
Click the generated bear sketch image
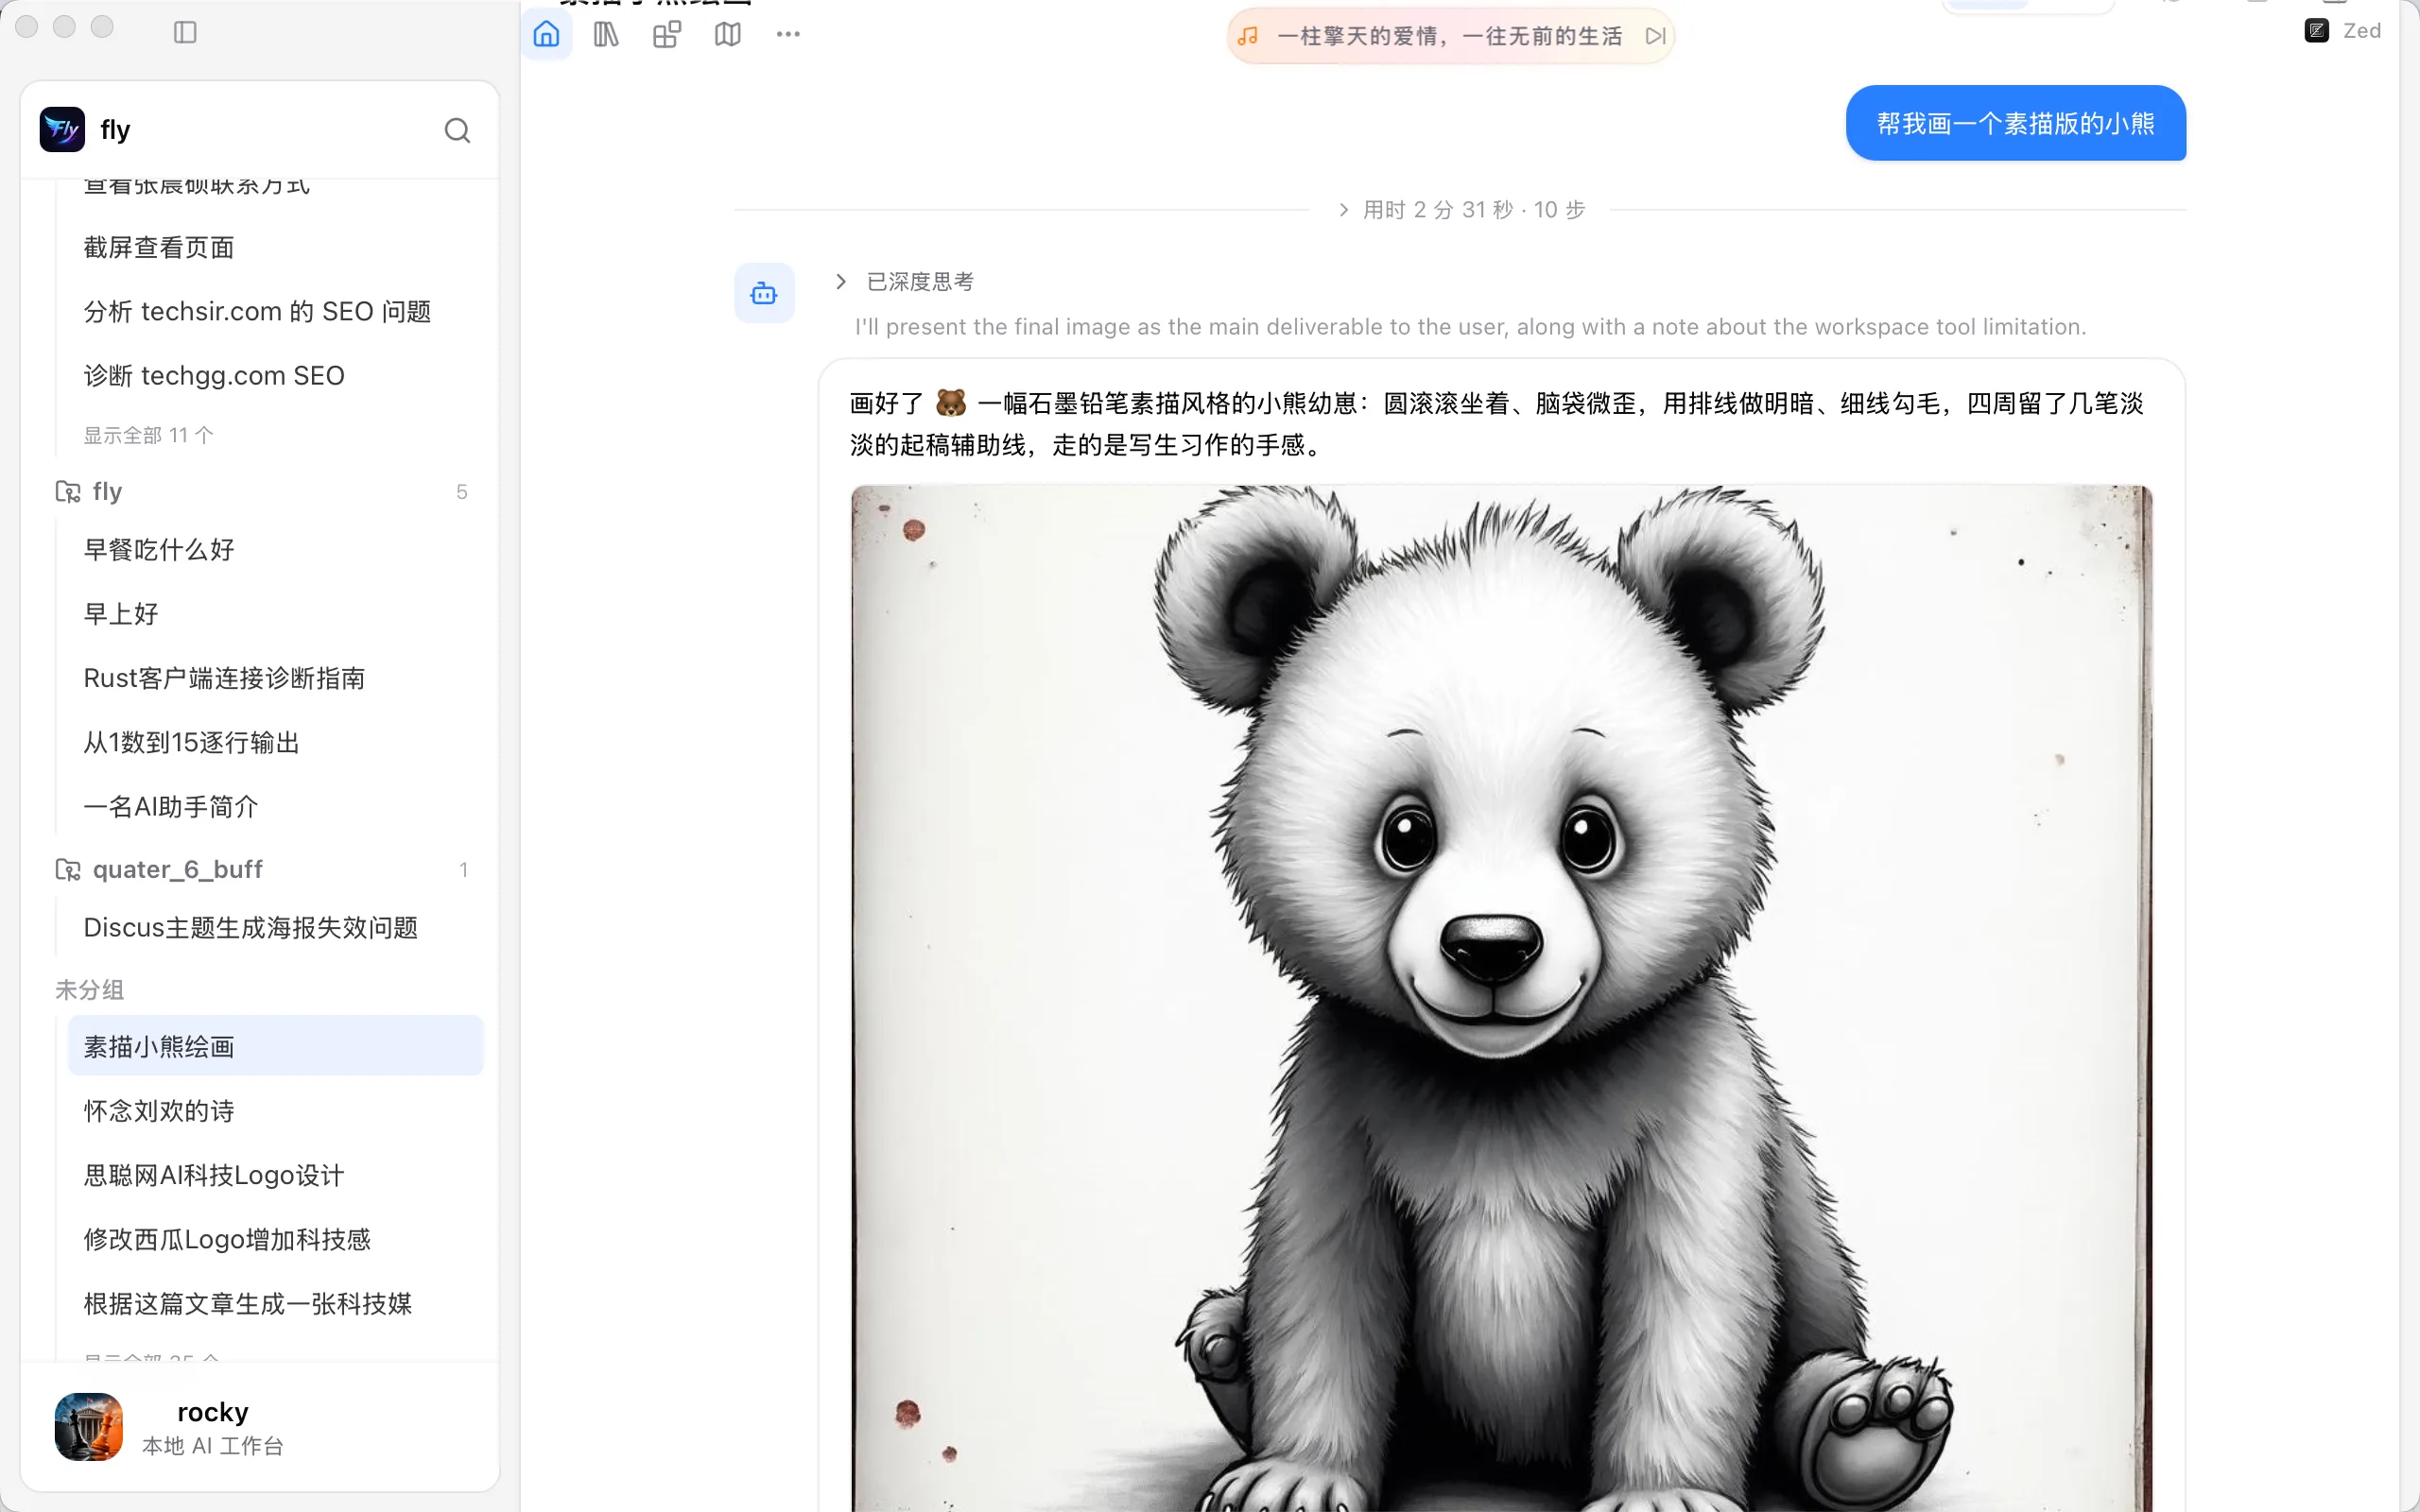[1501, 998]
